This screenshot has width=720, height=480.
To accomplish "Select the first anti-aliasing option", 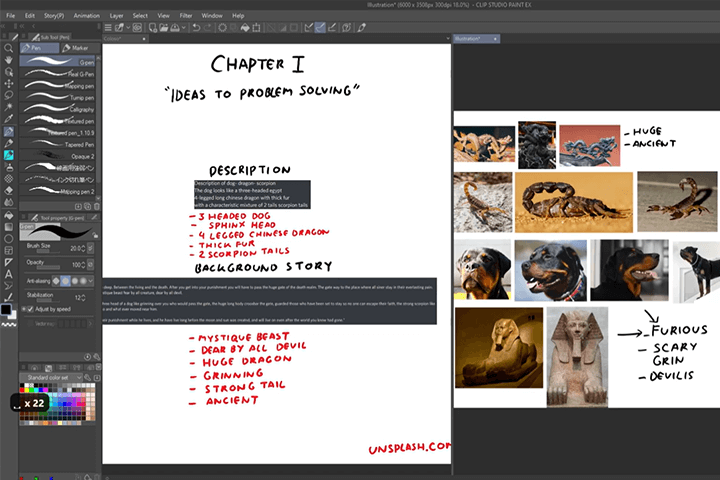I will [56, 281].
